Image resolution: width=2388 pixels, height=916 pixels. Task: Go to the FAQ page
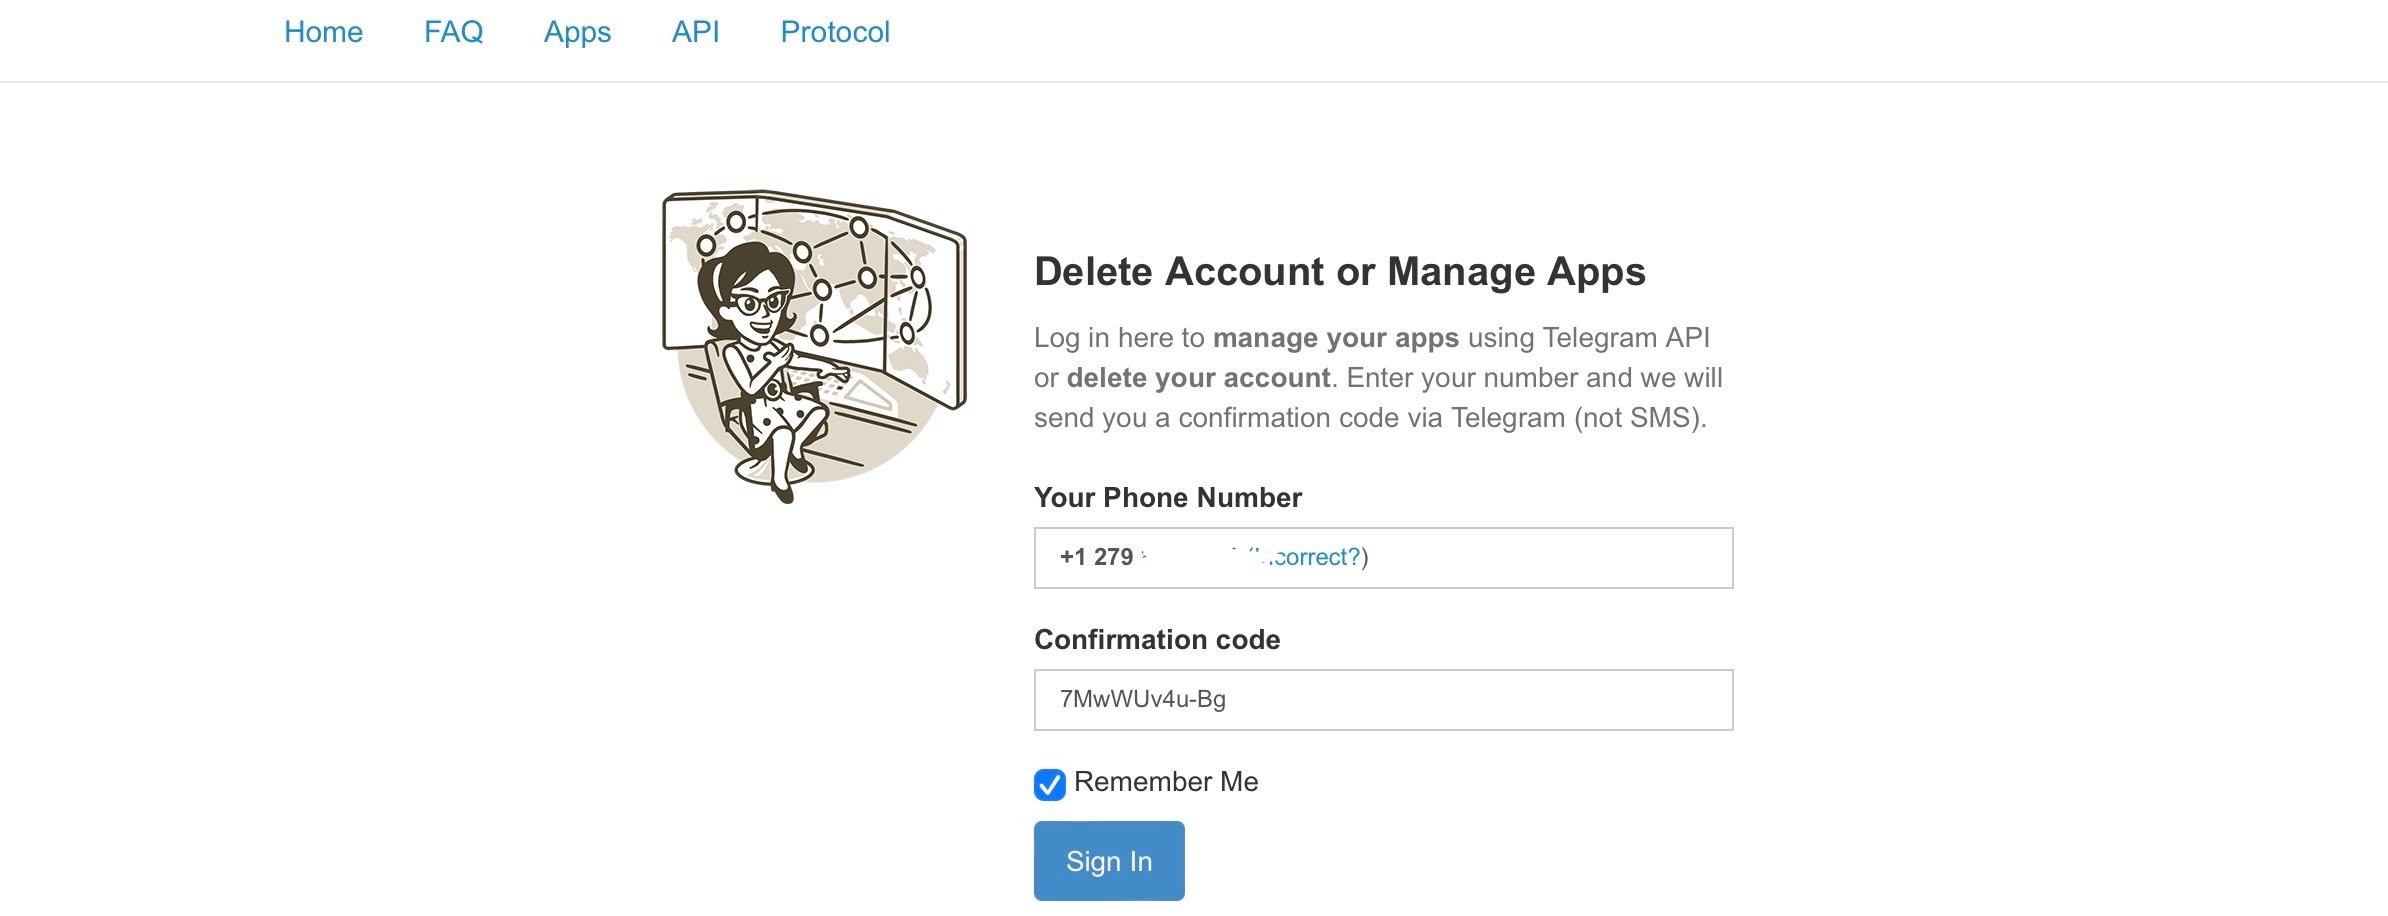coord(453,32)
